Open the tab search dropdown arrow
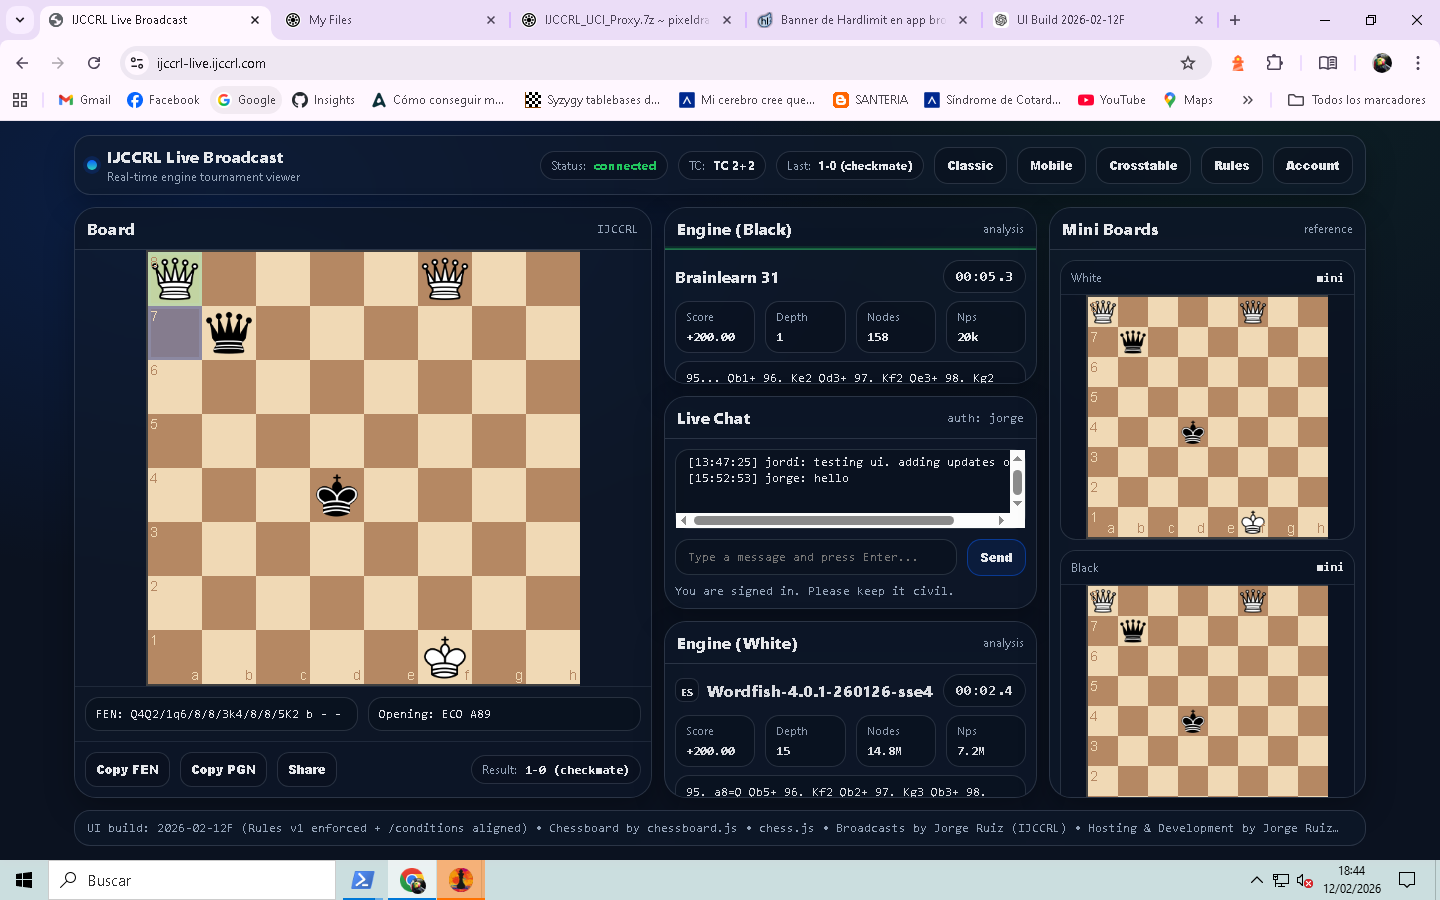 [x=20, y=20]
